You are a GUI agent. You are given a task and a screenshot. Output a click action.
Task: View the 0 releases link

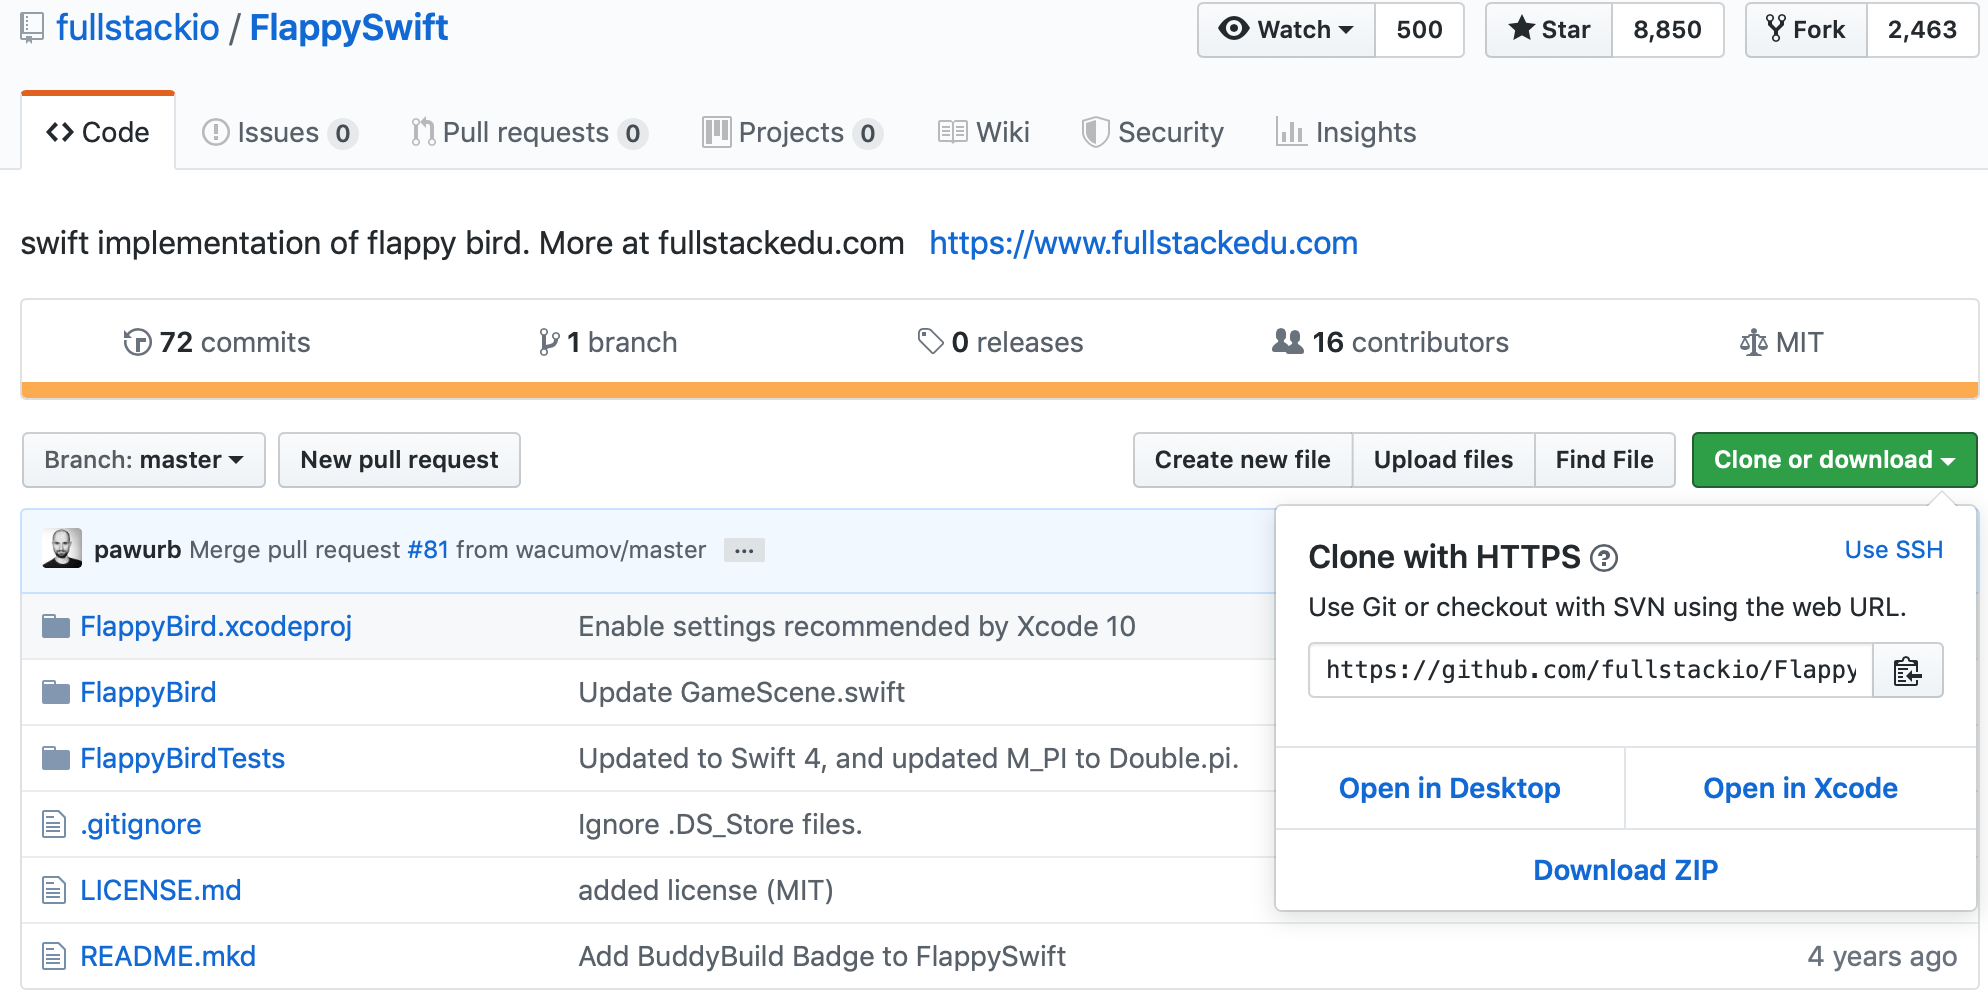(1000, 342)
